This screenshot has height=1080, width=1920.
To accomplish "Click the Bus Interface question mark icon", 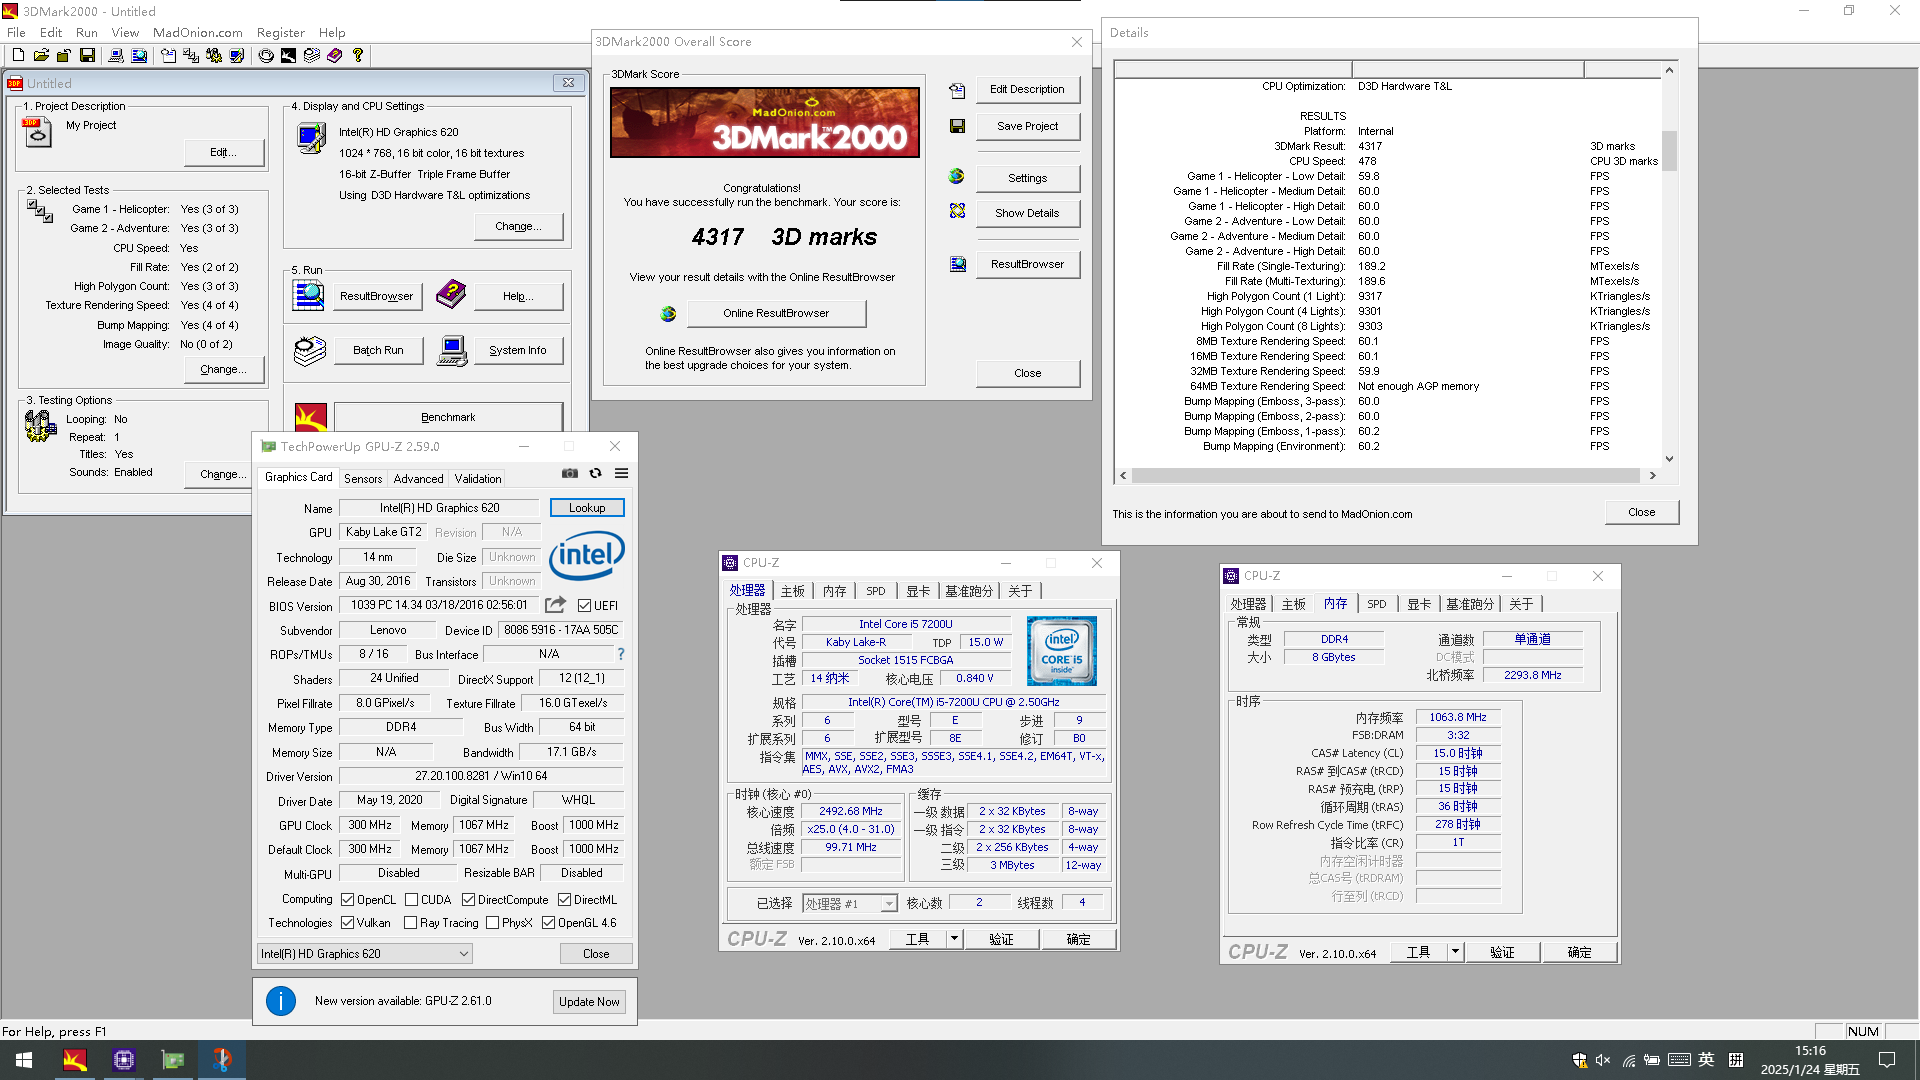I will click(621, 654).
